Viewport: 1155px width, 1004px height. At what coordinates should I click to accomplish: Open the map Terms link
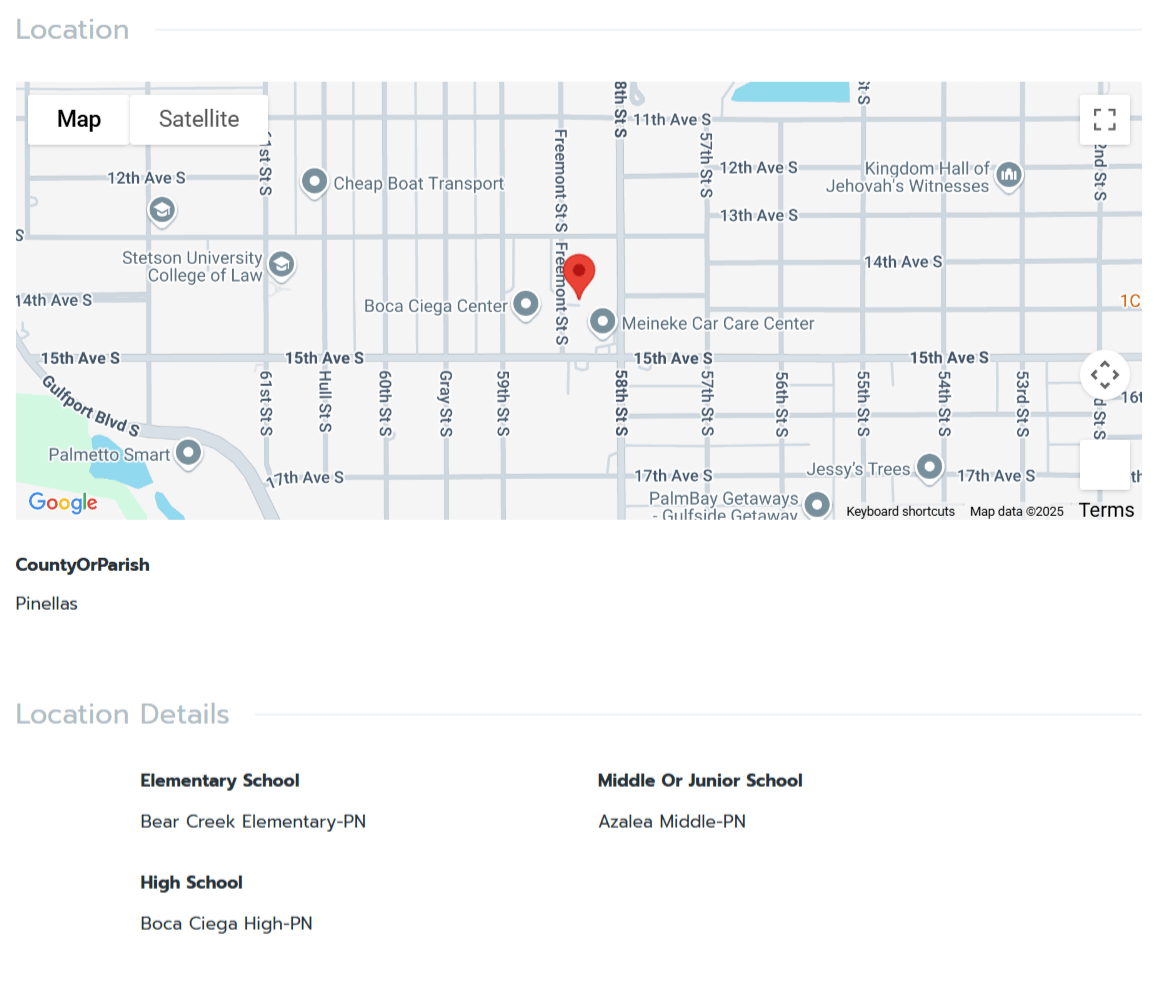pos(1106,510)
